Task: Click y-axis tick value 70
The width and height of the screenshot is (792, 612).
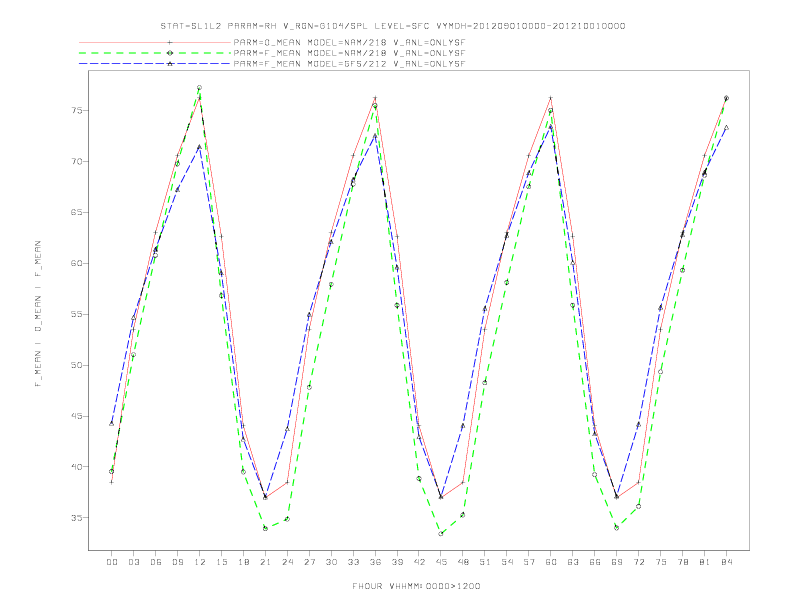Action: pyautogui.click(x=77, y=162)
